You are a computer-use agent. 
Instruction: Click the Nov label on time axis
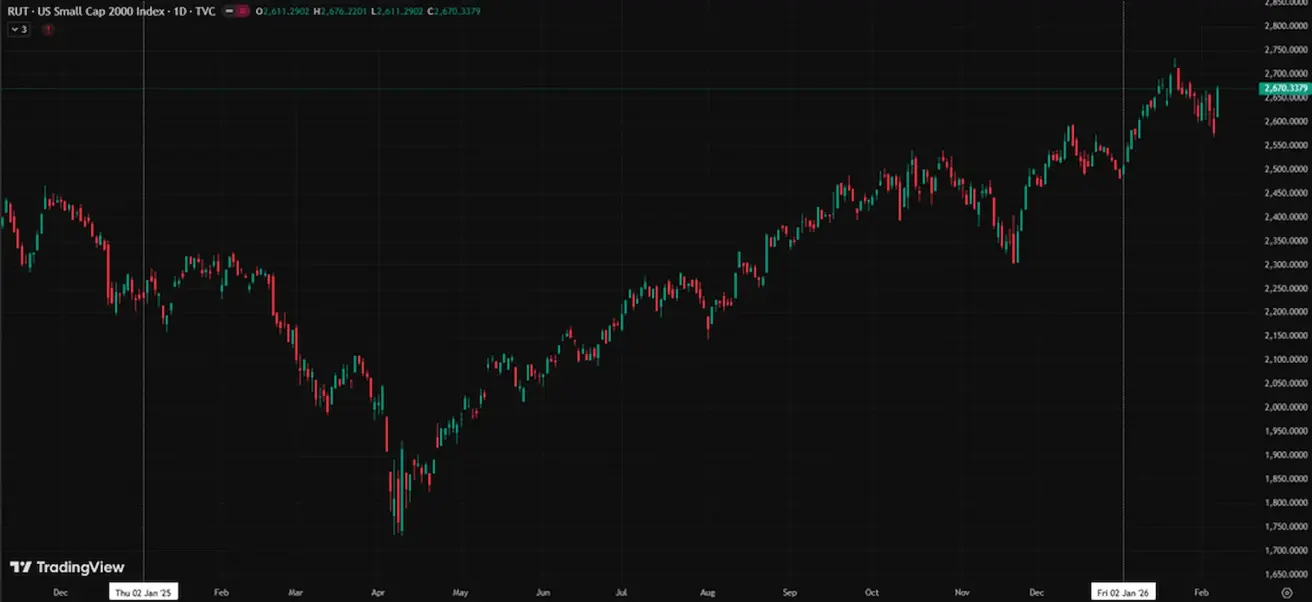[x=962, y=592]
